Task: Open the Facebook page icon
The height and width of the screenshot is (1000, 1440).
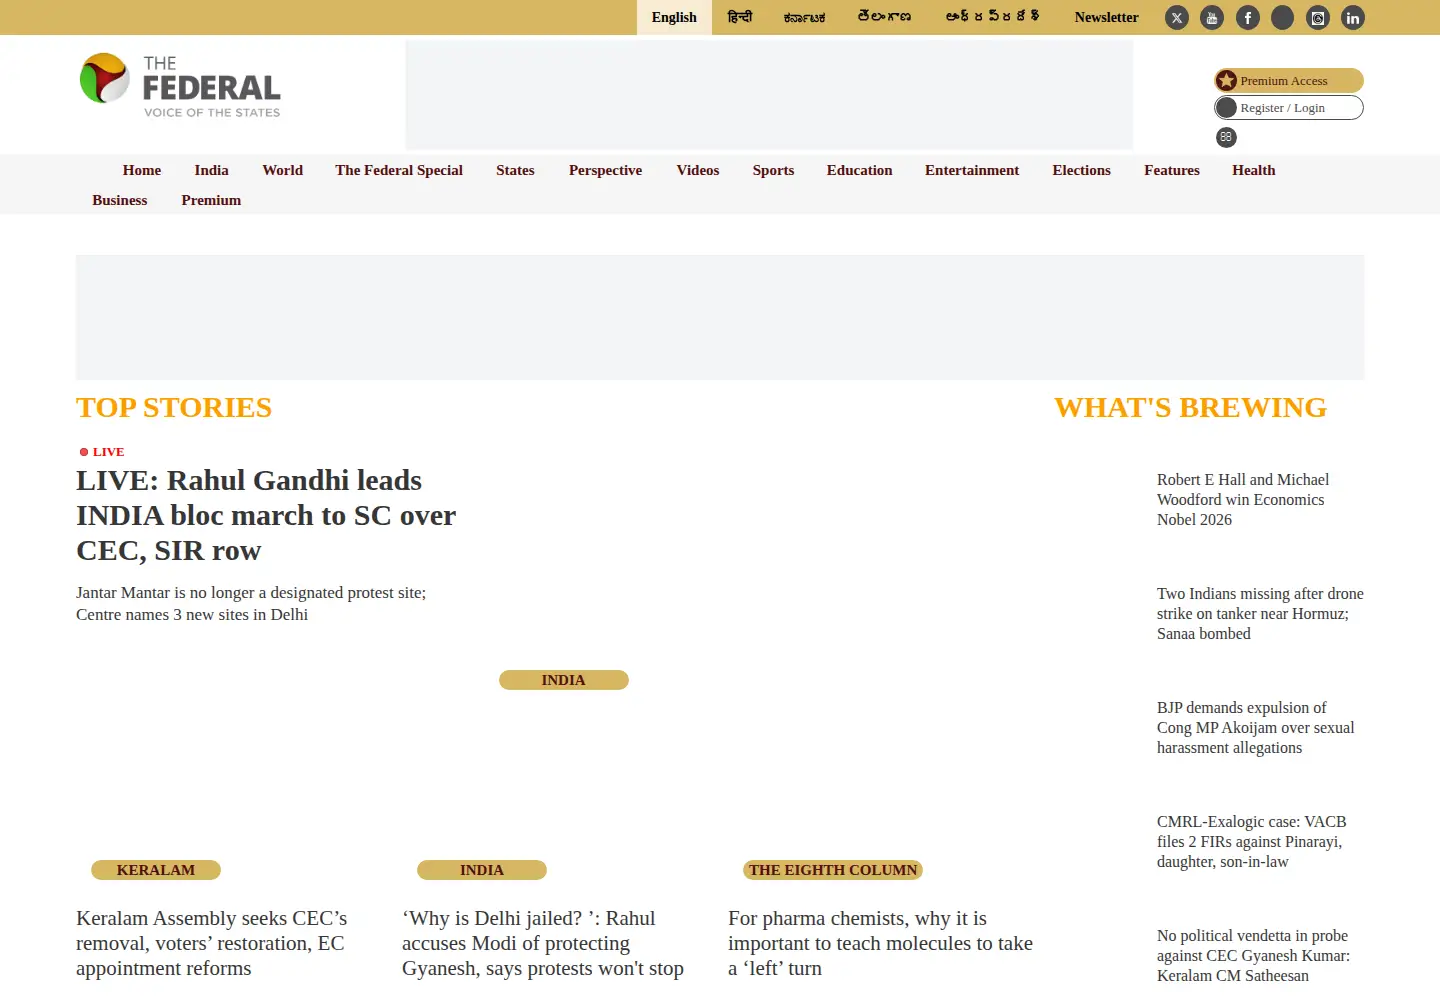Action: pyautogui.click(x=1248, y=18)
